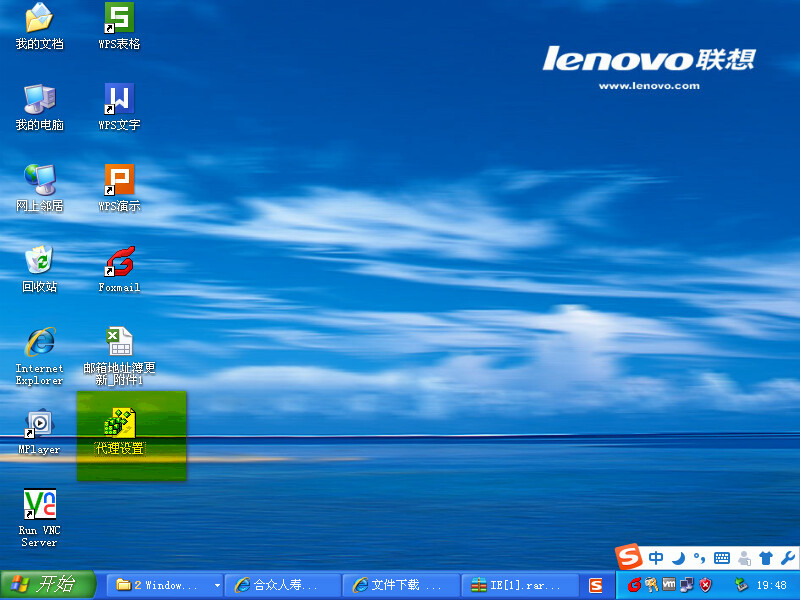The image size is (800, 600).
Task: Select the WPS文字 shortcut icon
Action: point(119,100)
